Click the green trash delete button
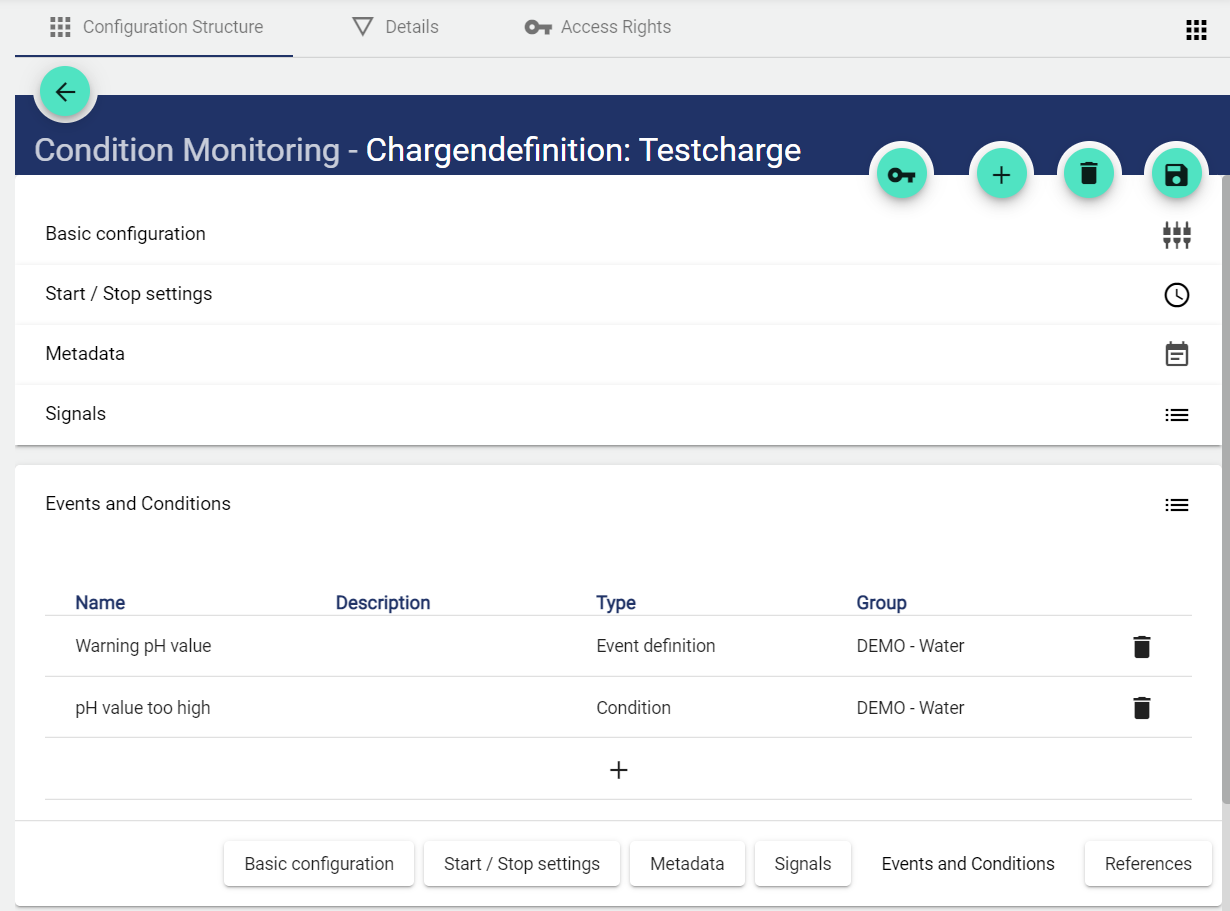The image size is (1230, 911). pos(1088,173)
